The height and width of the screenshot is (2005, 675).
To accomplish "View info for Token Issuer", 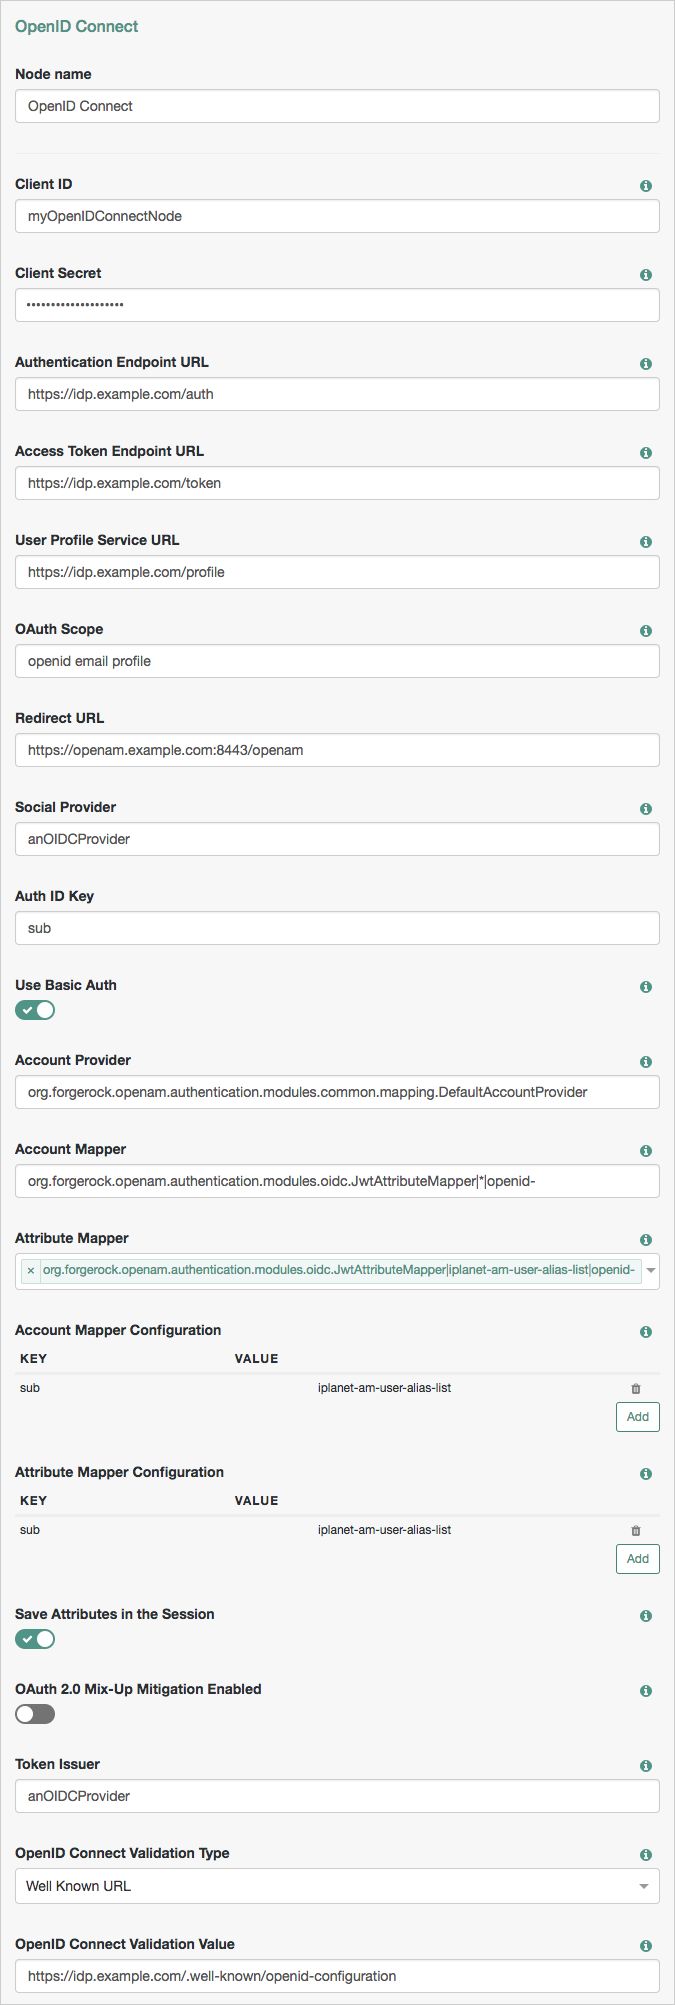I will [646, 1766].
